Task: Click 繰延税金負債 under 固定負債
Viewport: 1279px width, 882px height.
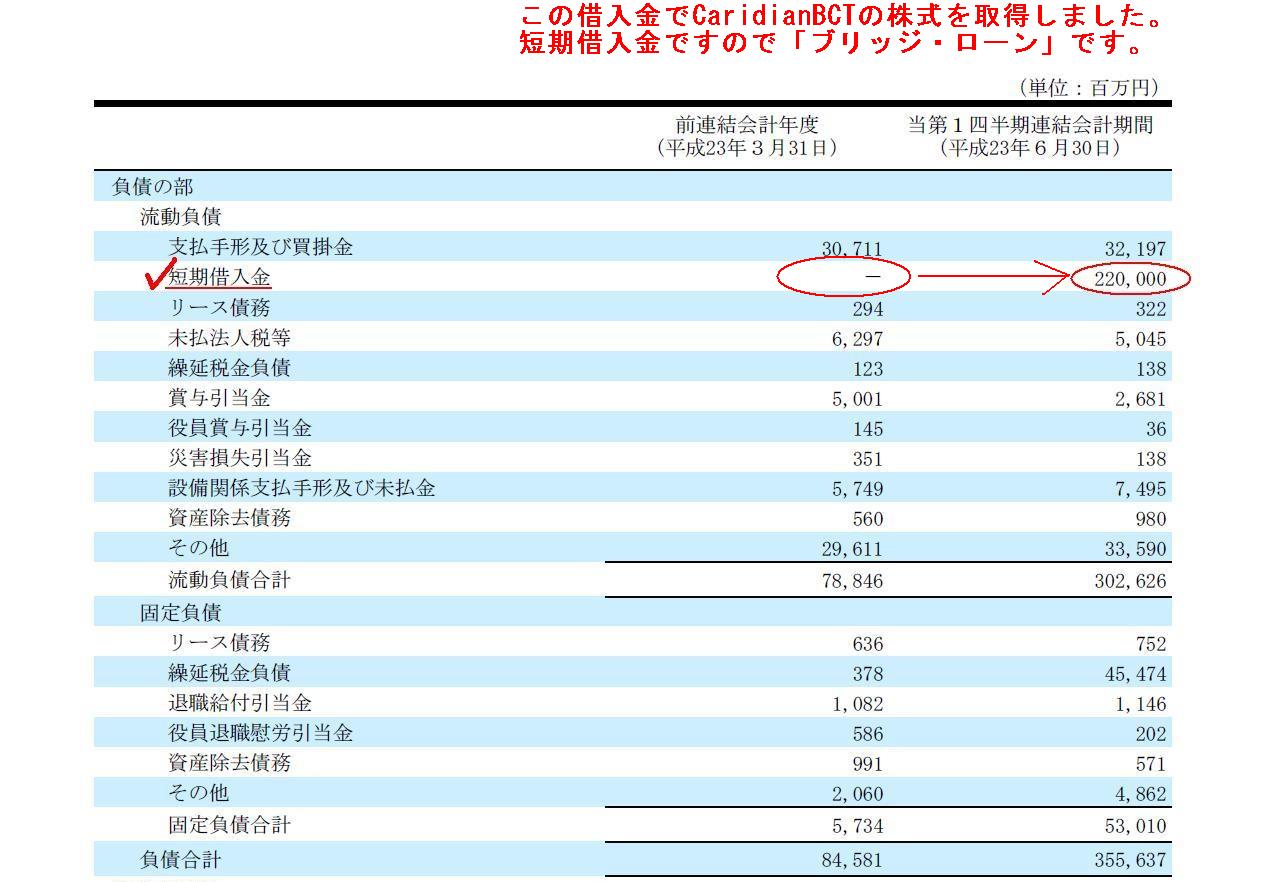Action: (229, 673)
